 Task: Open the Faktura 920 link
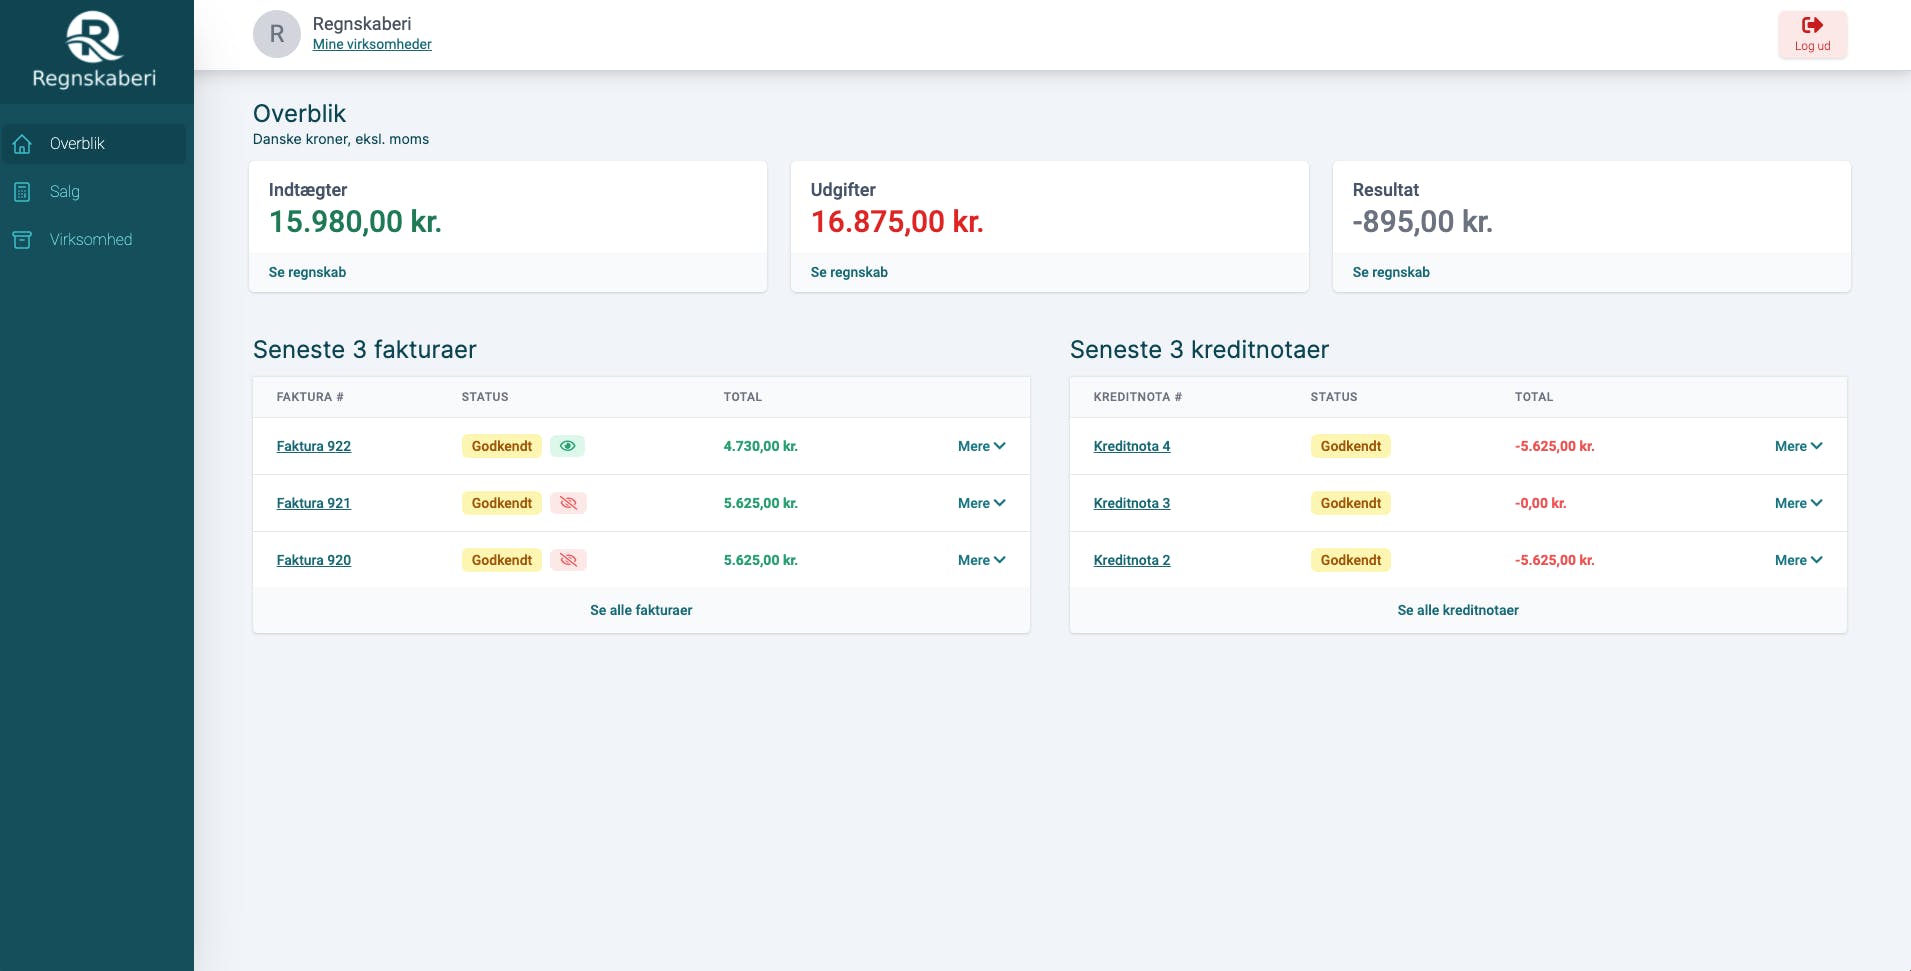click(314, 560)
